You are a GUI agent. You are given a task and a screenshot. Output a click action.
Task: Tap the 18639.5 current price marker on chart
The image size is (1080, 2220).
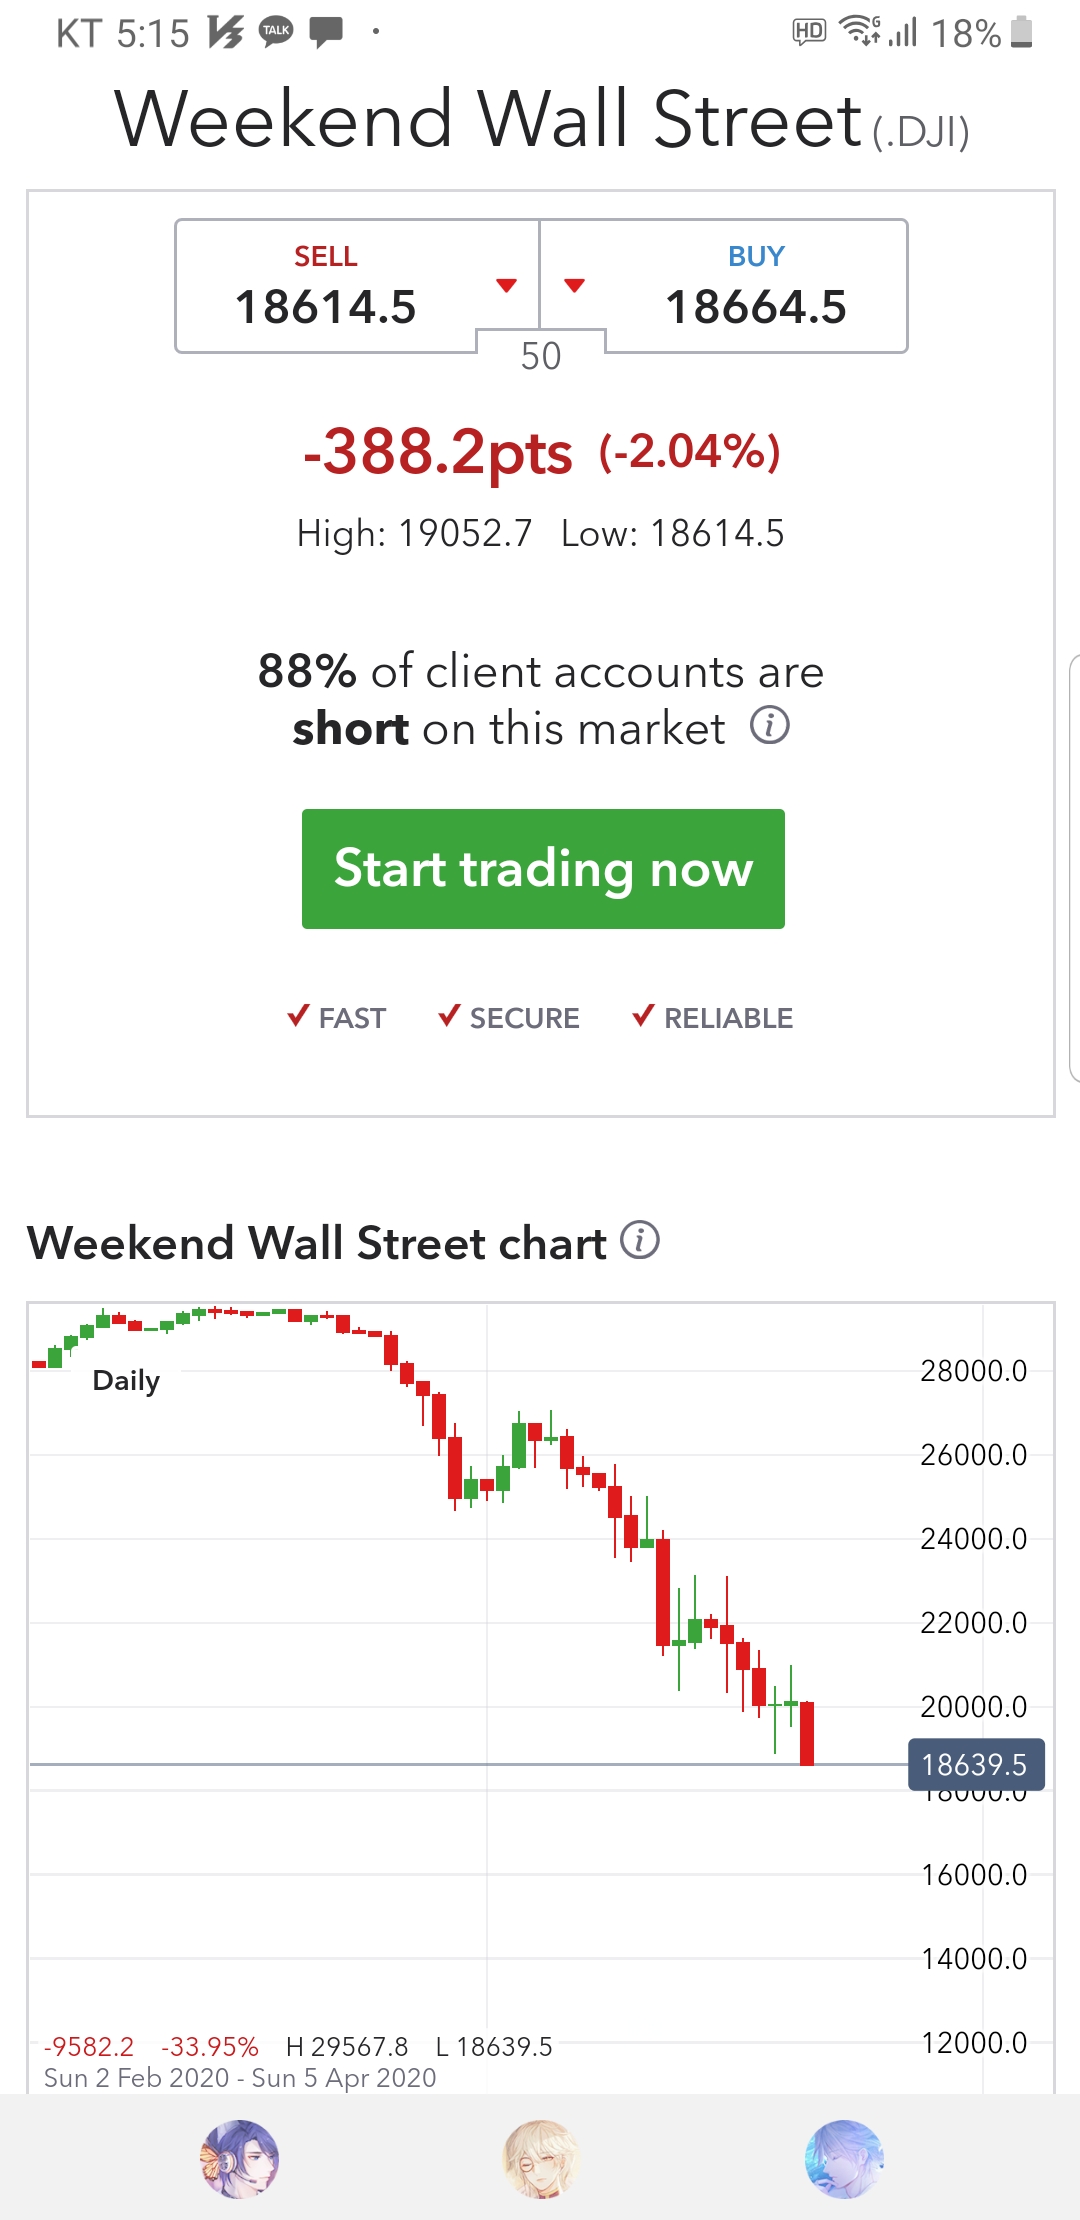[975, 1765]
